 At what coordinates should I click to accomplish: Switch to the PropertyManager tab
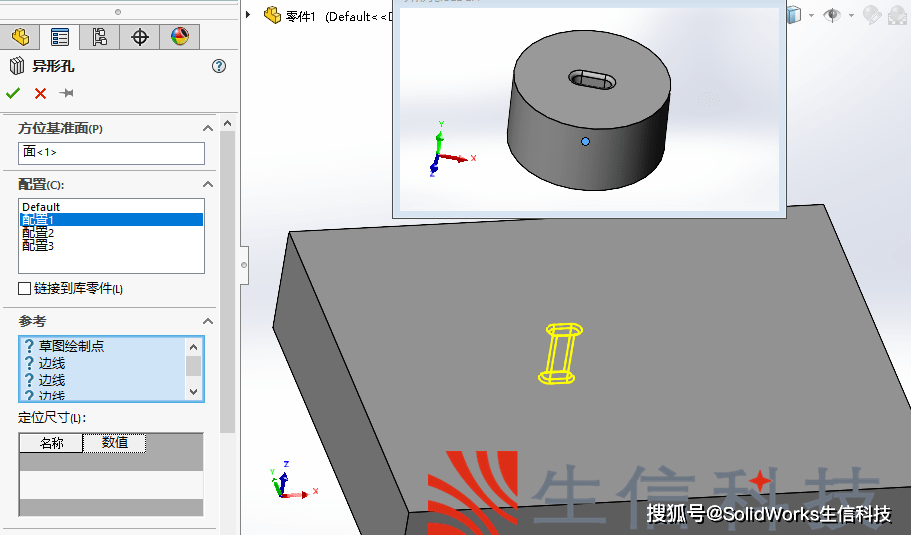[x=60, y=37]
